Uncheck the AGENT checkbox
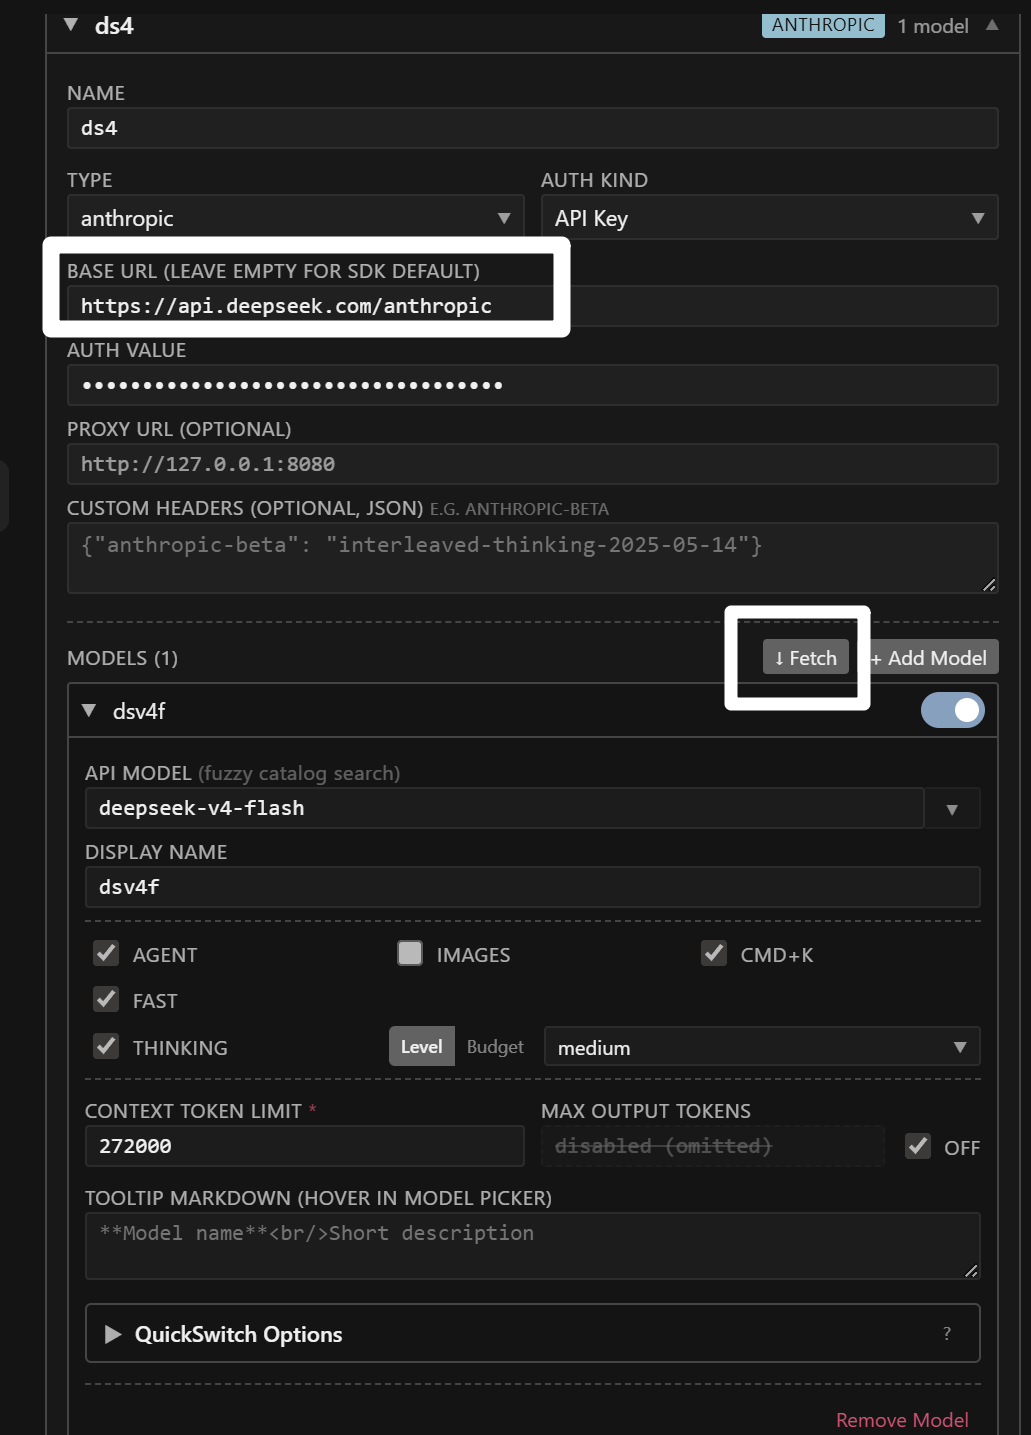 pyautogui.click(x=106, y=953)
